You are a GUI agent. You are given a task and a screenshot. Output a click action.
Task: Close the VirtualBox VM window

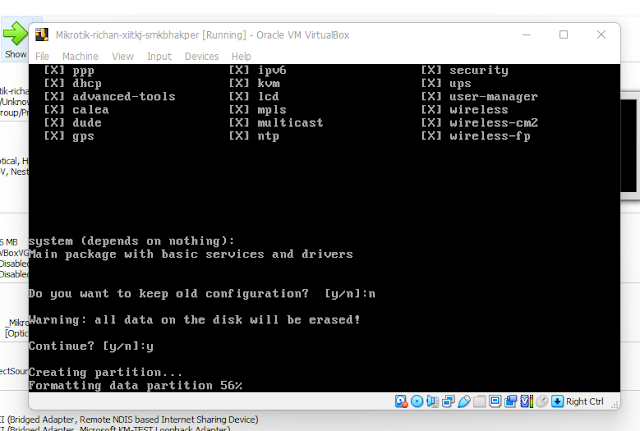[601, 35]
